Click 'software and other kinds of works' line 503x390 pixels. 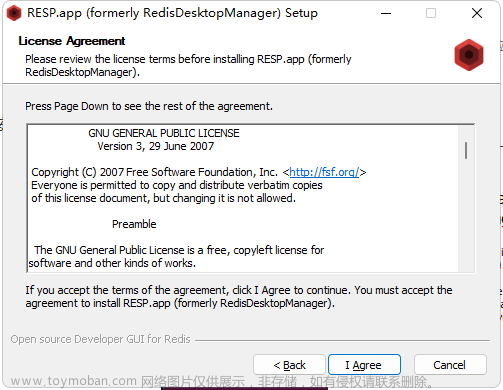(x=112, y=263)
